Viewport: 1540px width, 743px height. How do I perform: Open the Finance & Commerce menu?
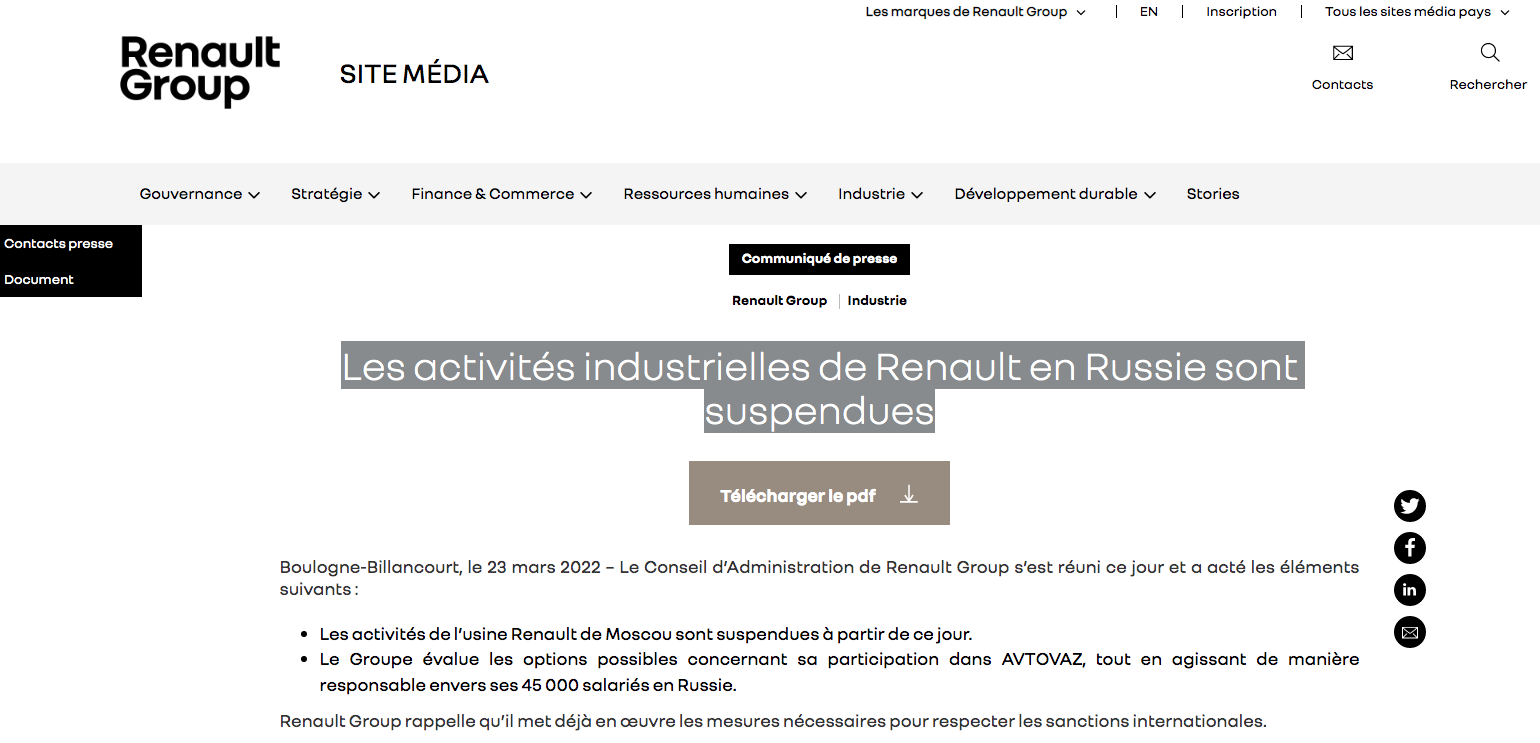pos(502,194)
